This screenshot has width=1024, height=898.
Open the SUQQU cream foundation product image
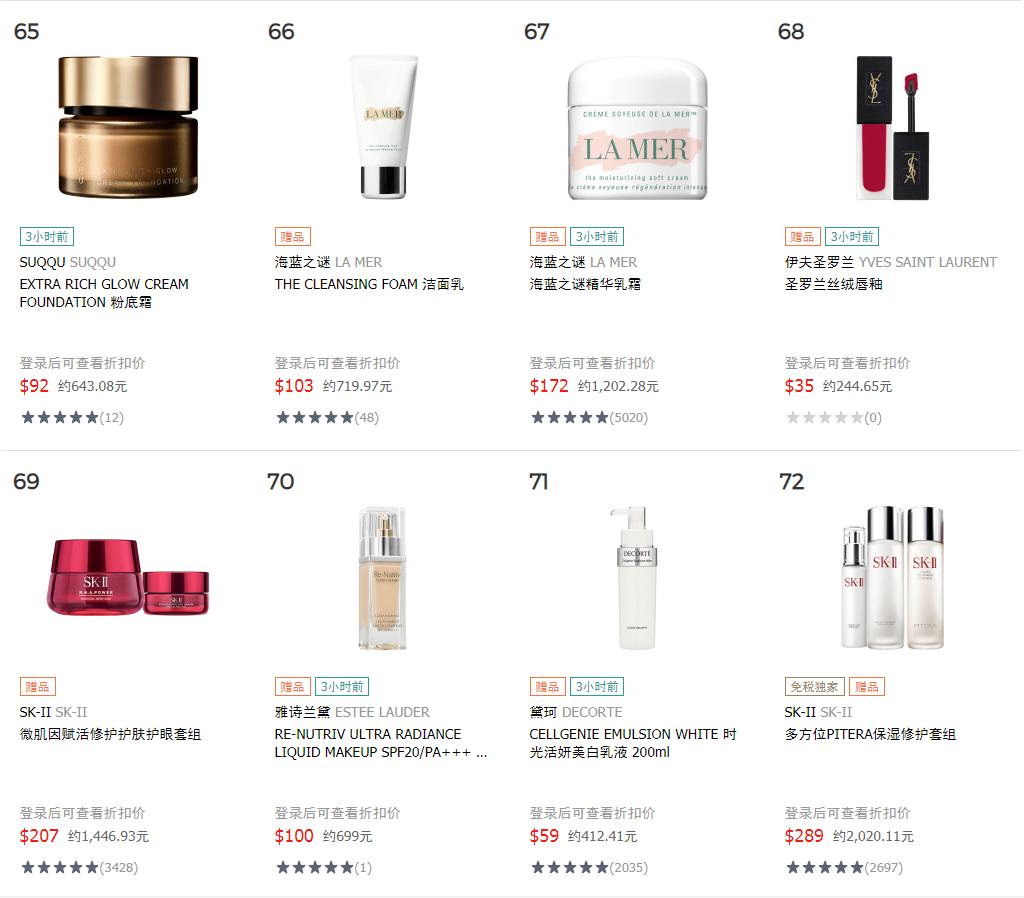[x=128, y=127]
